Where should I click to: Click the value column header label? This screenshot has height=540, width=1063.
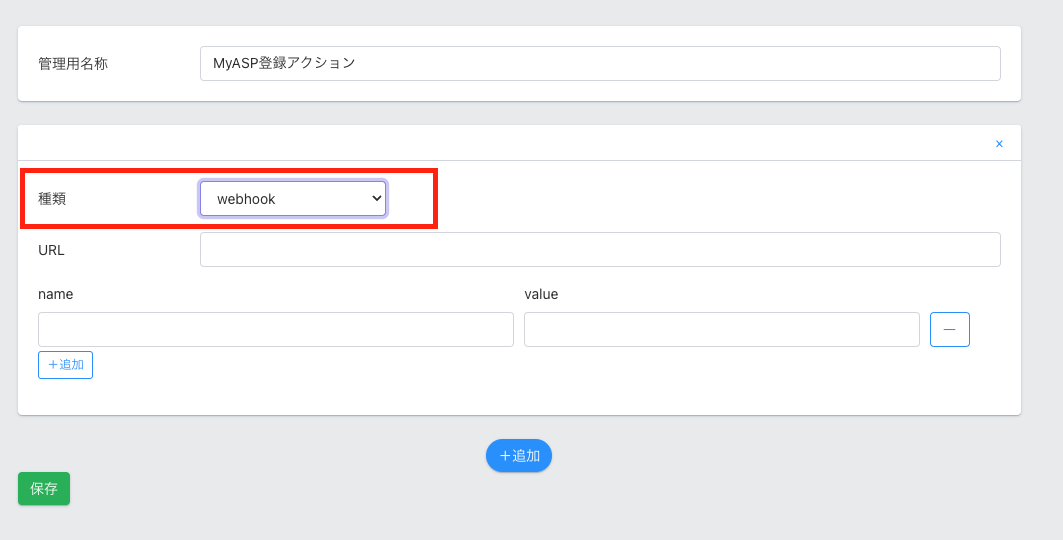point(541,294)
